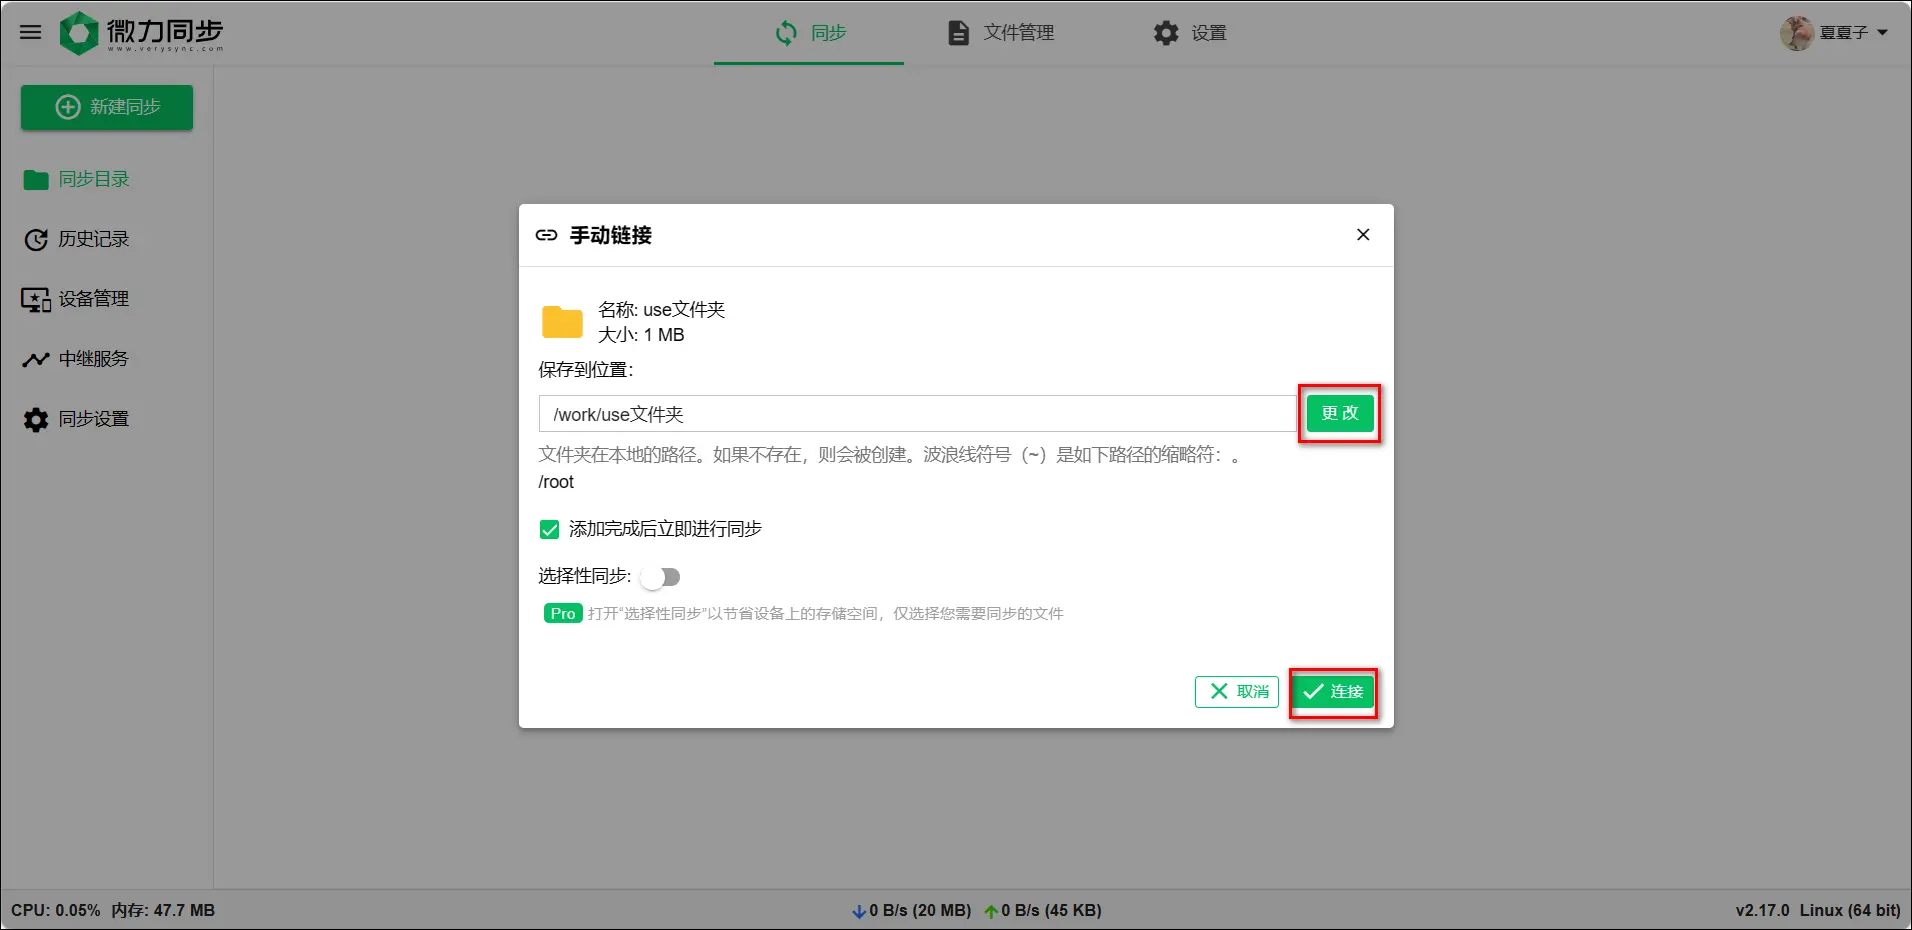Open the hamburger menu

point(30,32)
